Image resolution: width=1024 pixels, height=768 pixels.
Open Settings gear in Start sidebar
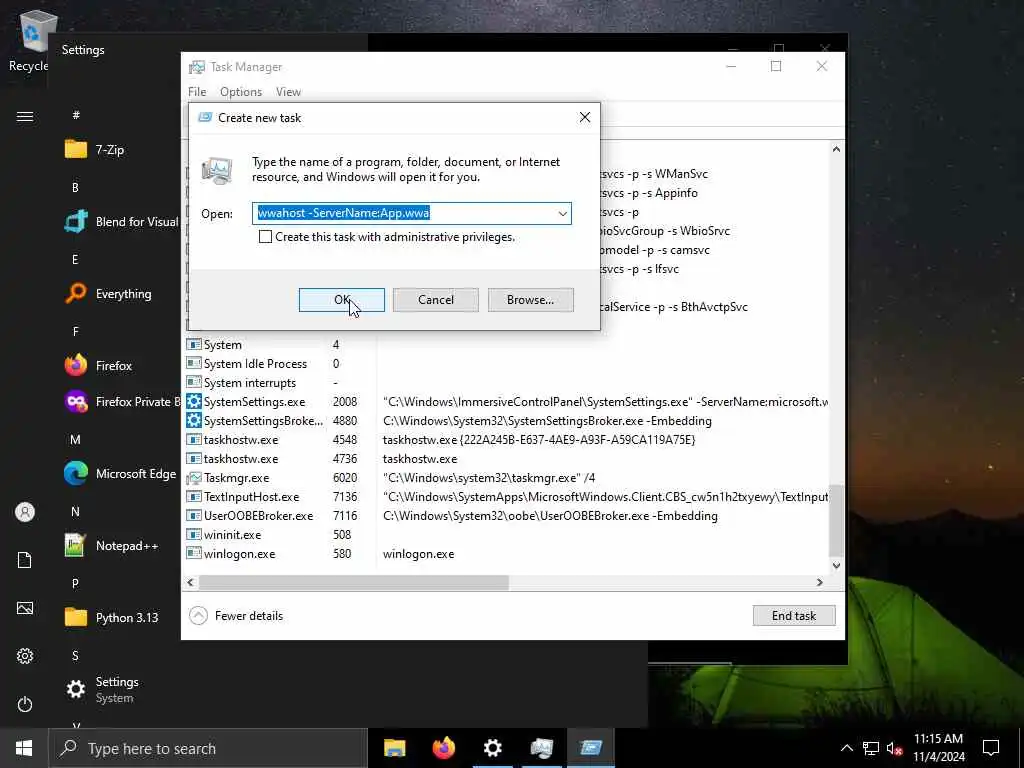coord(25,656)
